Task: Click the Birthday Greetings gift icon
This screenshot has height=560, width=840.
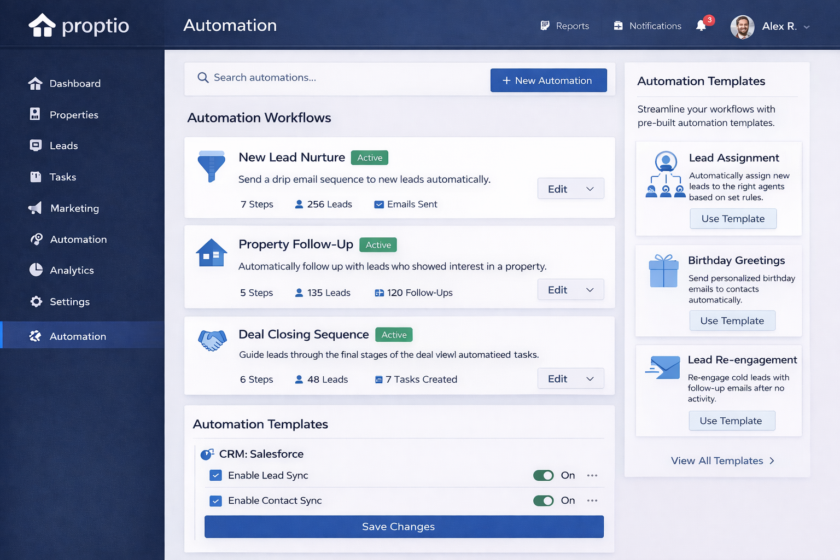Action: coord(663,271)
